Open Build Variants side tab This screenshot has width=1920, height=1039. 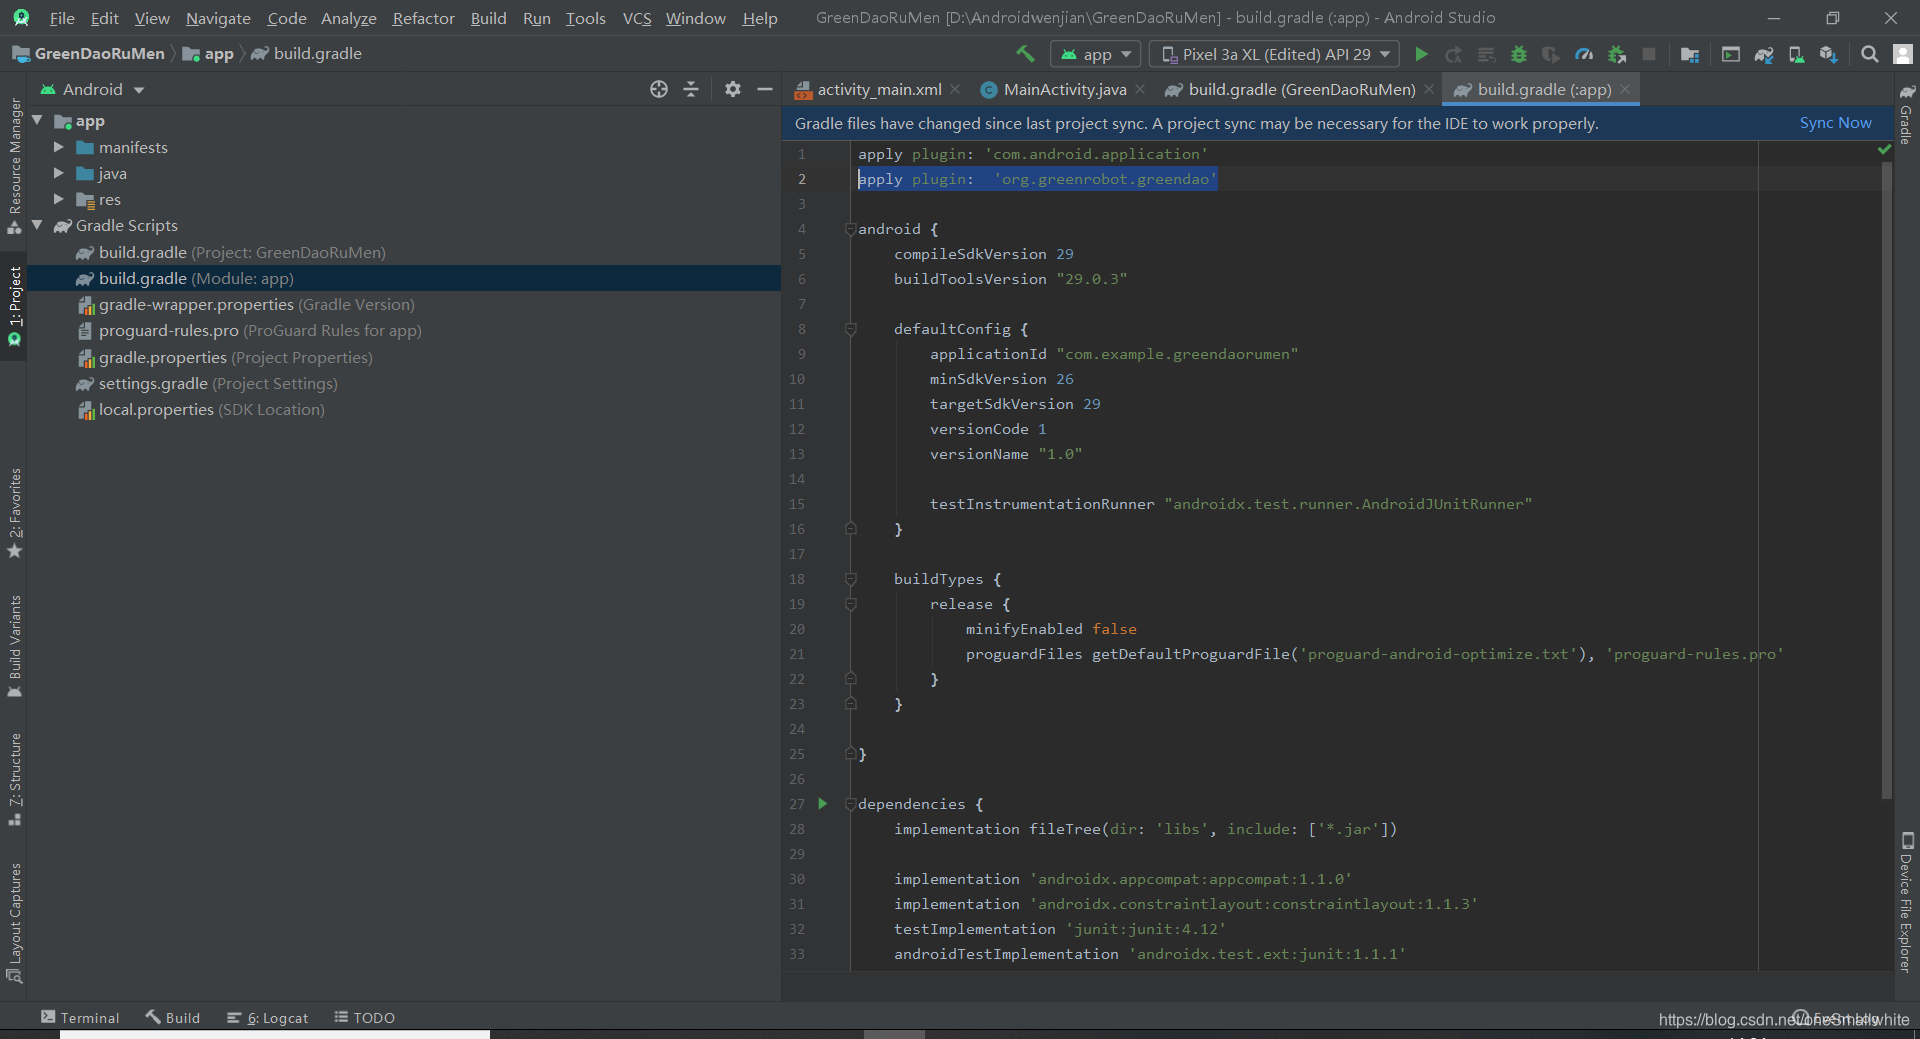tap(14, 646)
